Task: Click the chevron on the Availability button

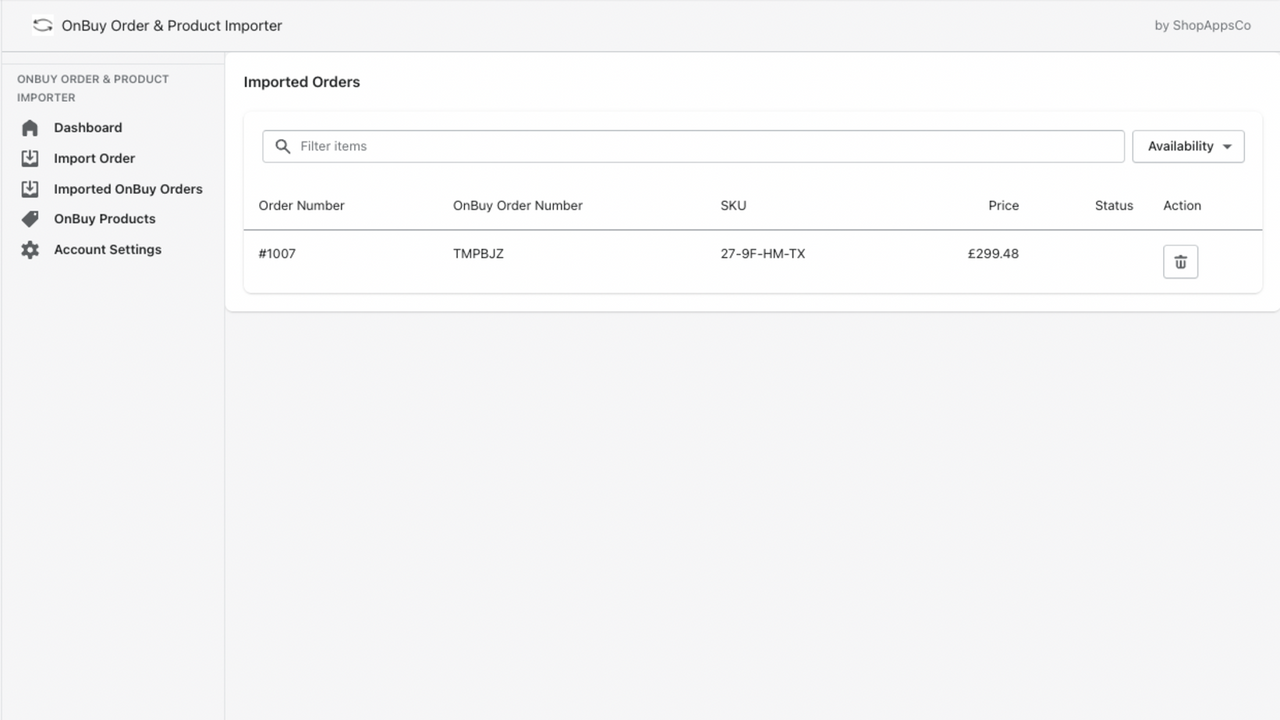Action: pos(1227,146)
